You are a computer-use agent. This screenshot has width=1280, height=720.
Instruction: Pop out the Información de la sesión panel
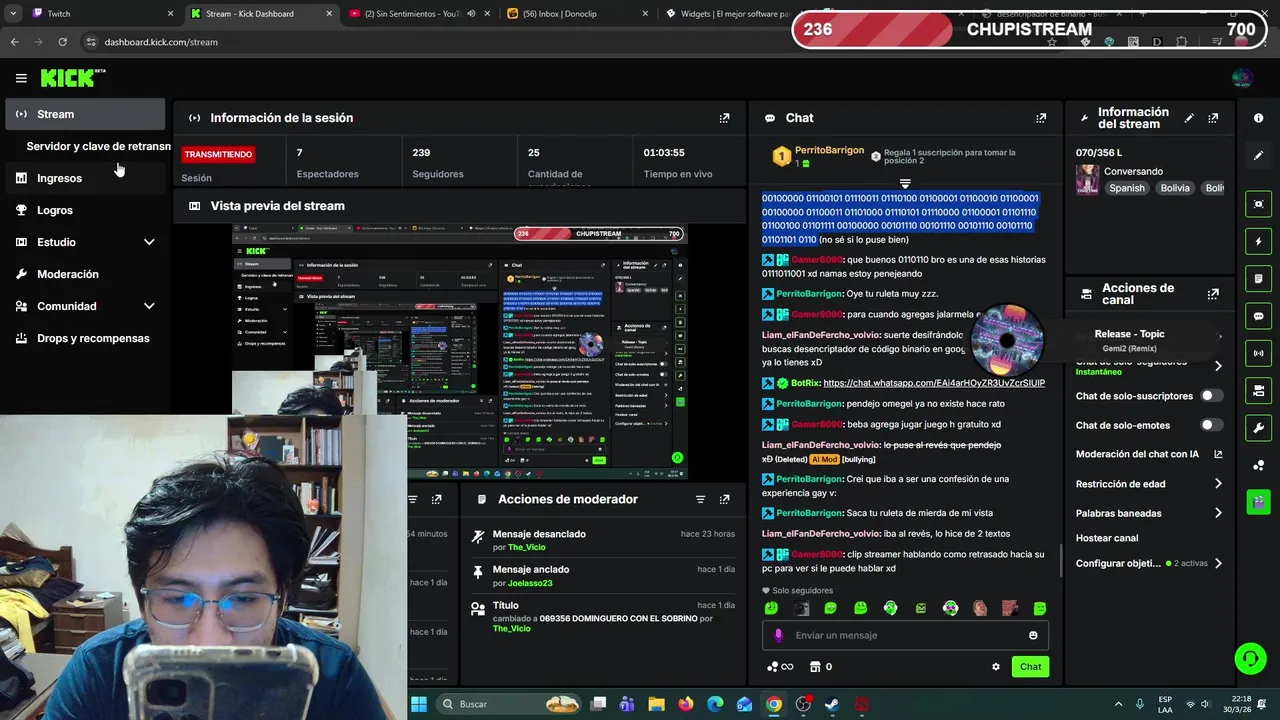point(724,118)
